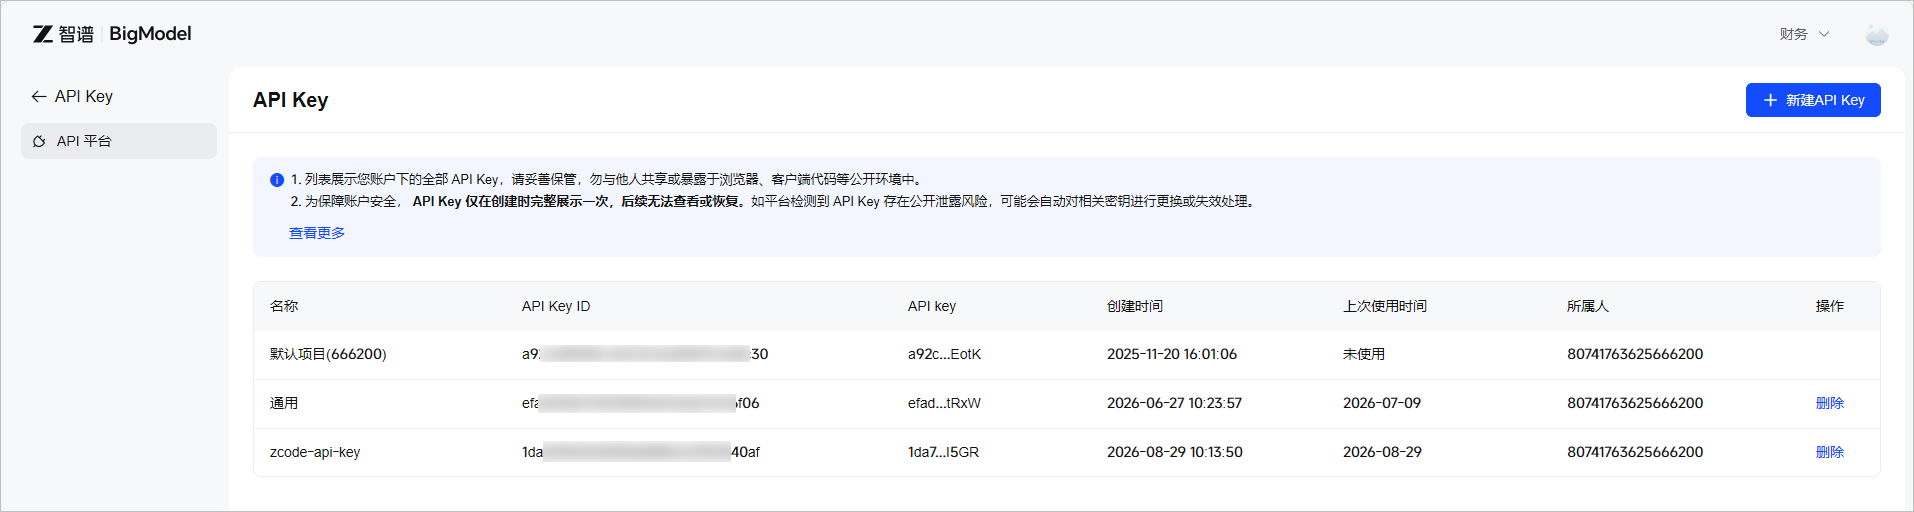
Task: Select the zcode-api-key name cell
Action: pos(315,452)
